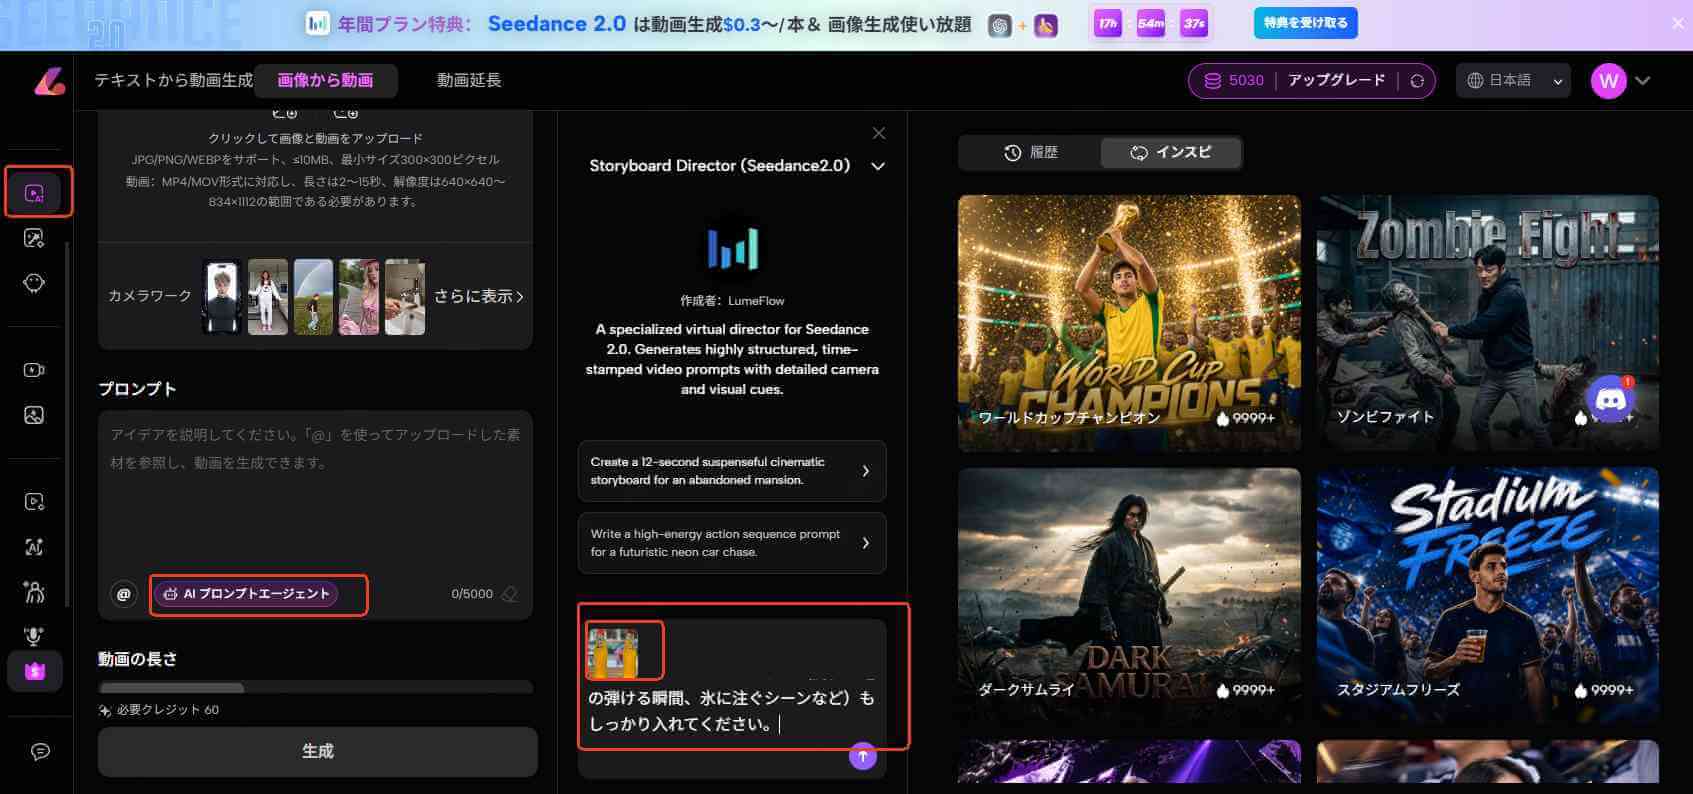1693x794 pixels.
Task: Open the microphone voice sidebar icon
Action: tap(34, 636)
